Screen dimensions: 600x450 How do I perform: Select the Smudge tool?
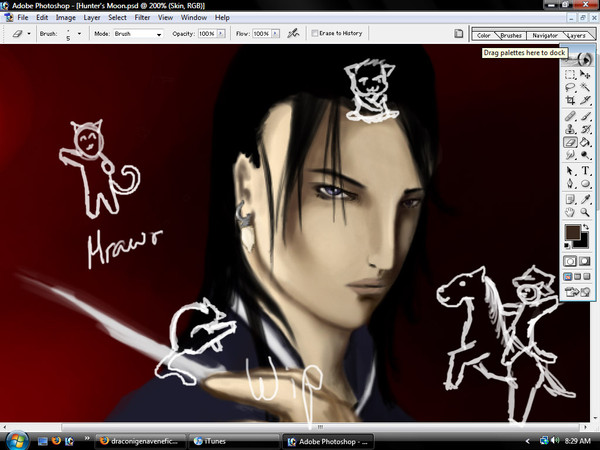(x=570, y=155)
